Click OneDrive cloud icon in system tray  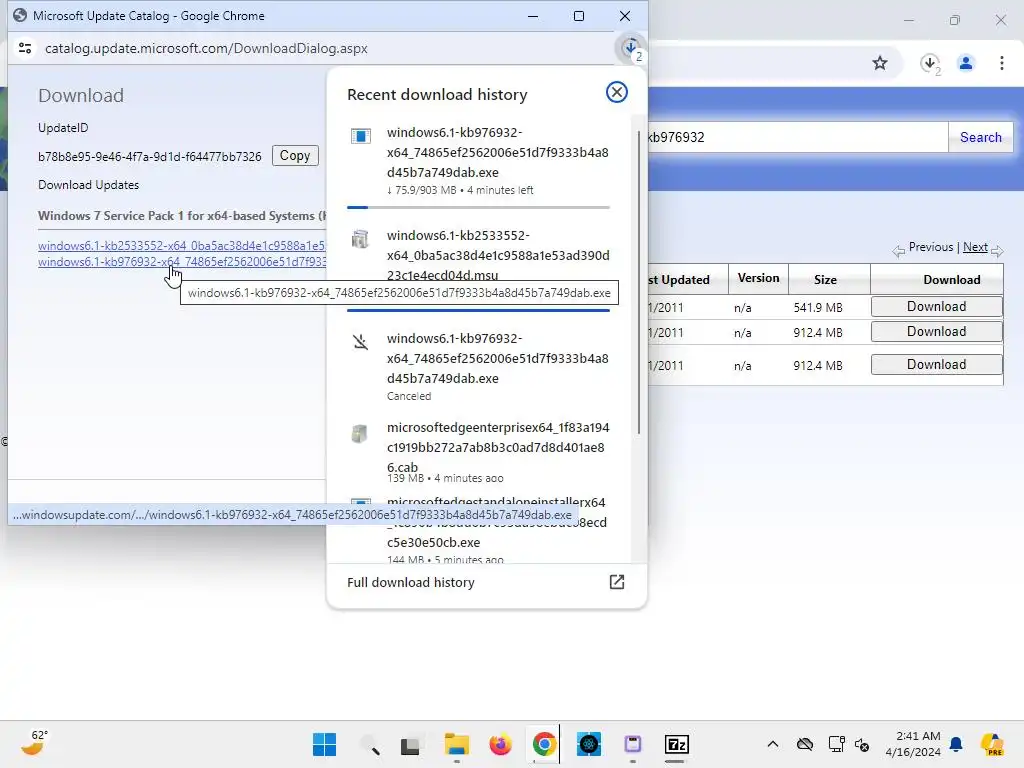[x=805, y=744]
